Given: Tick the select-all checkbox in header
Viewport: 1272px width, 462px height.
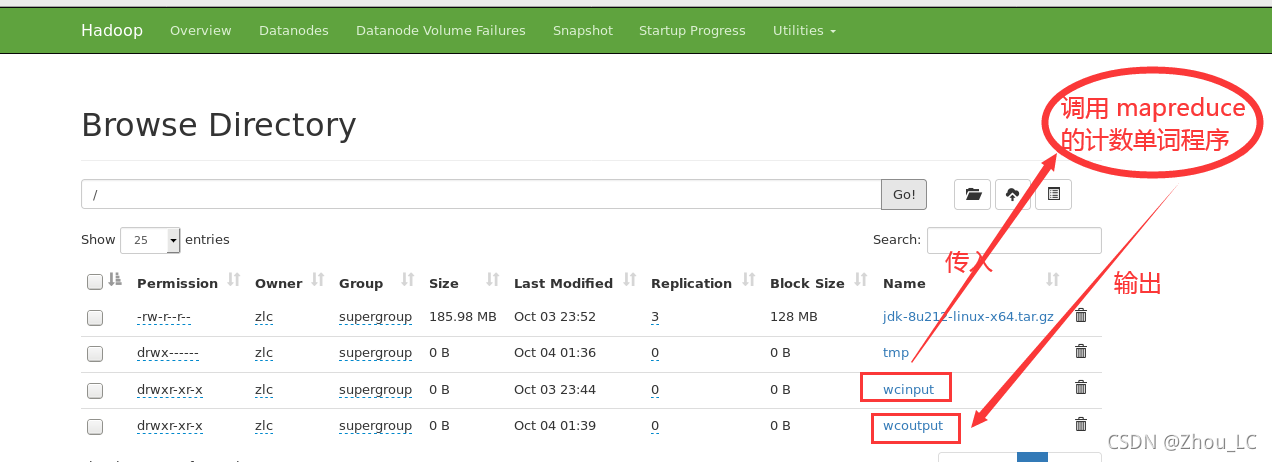Looking at the screenshot, I should coord(95,282).
